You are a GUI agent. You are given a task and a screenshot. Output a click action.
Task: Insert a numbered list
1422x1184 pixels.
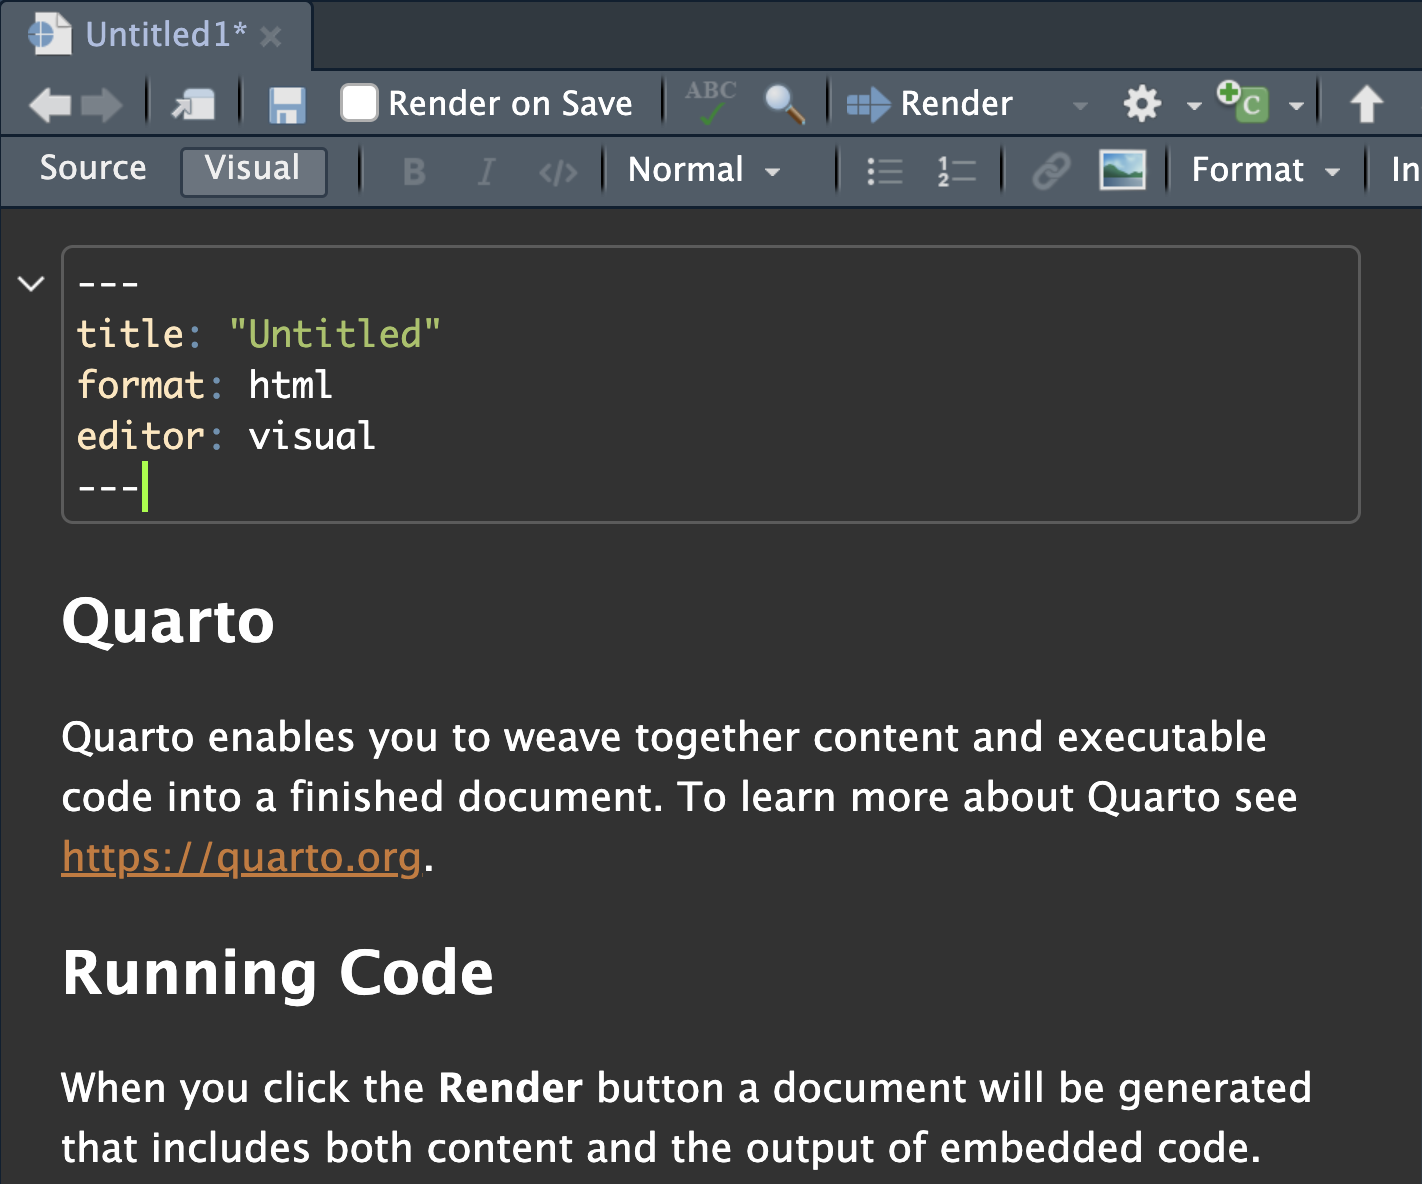[956, 171]
